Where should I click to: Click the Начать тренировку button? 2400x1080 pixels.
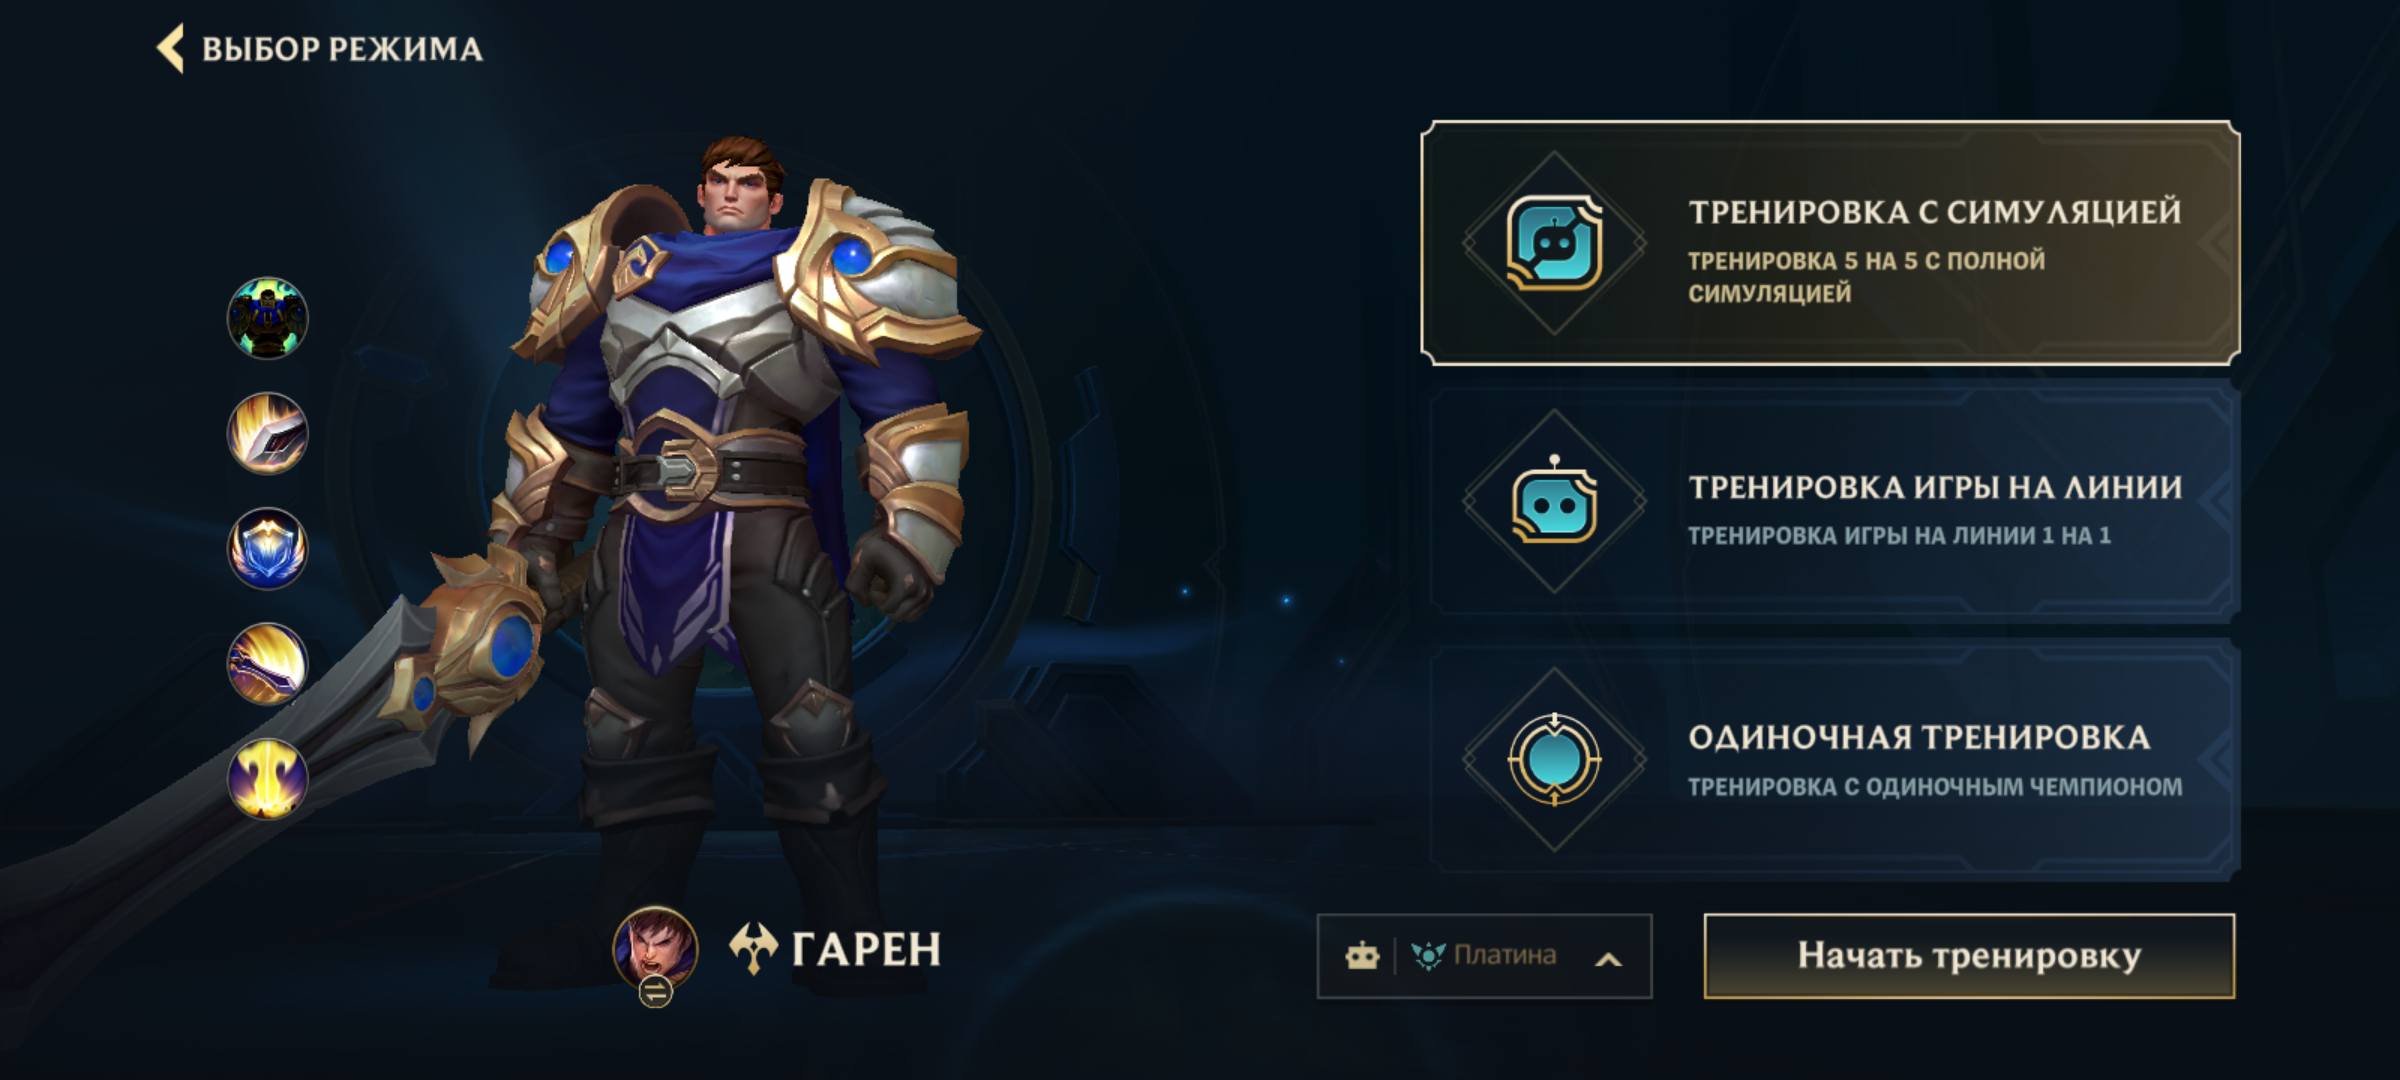1969,956
